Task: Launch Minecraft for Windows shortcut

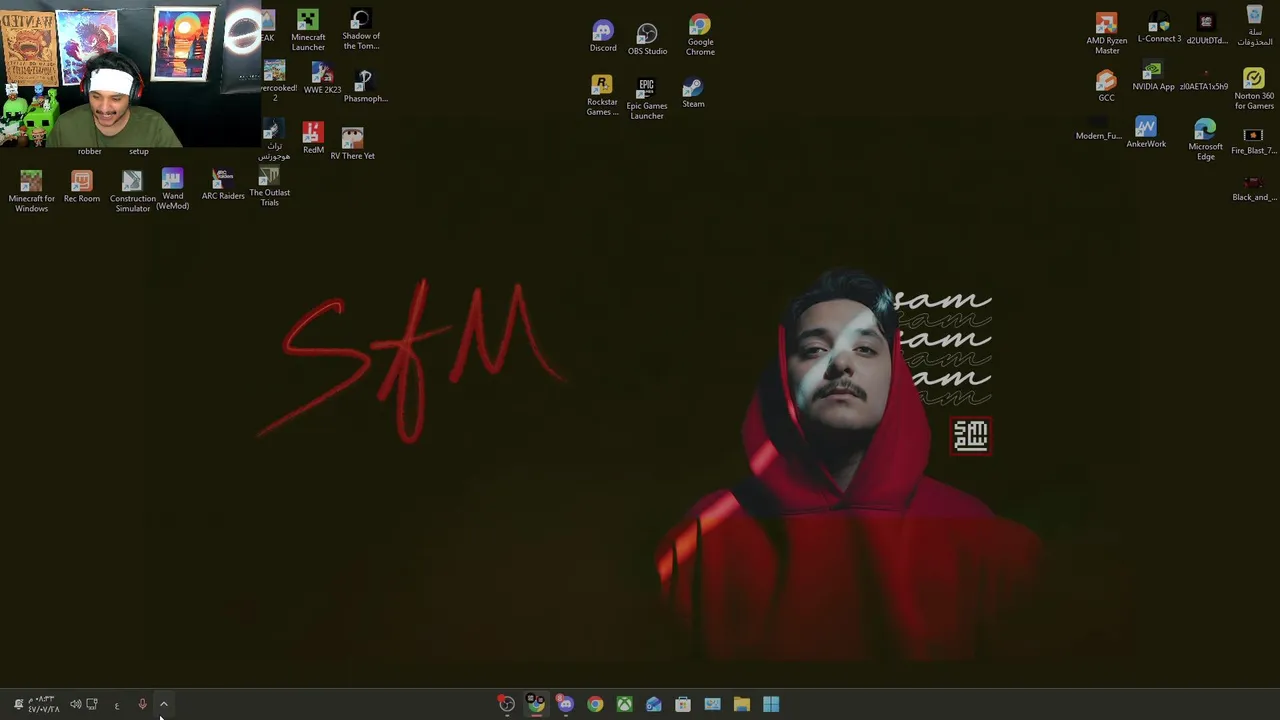Action: pos(31,191)
